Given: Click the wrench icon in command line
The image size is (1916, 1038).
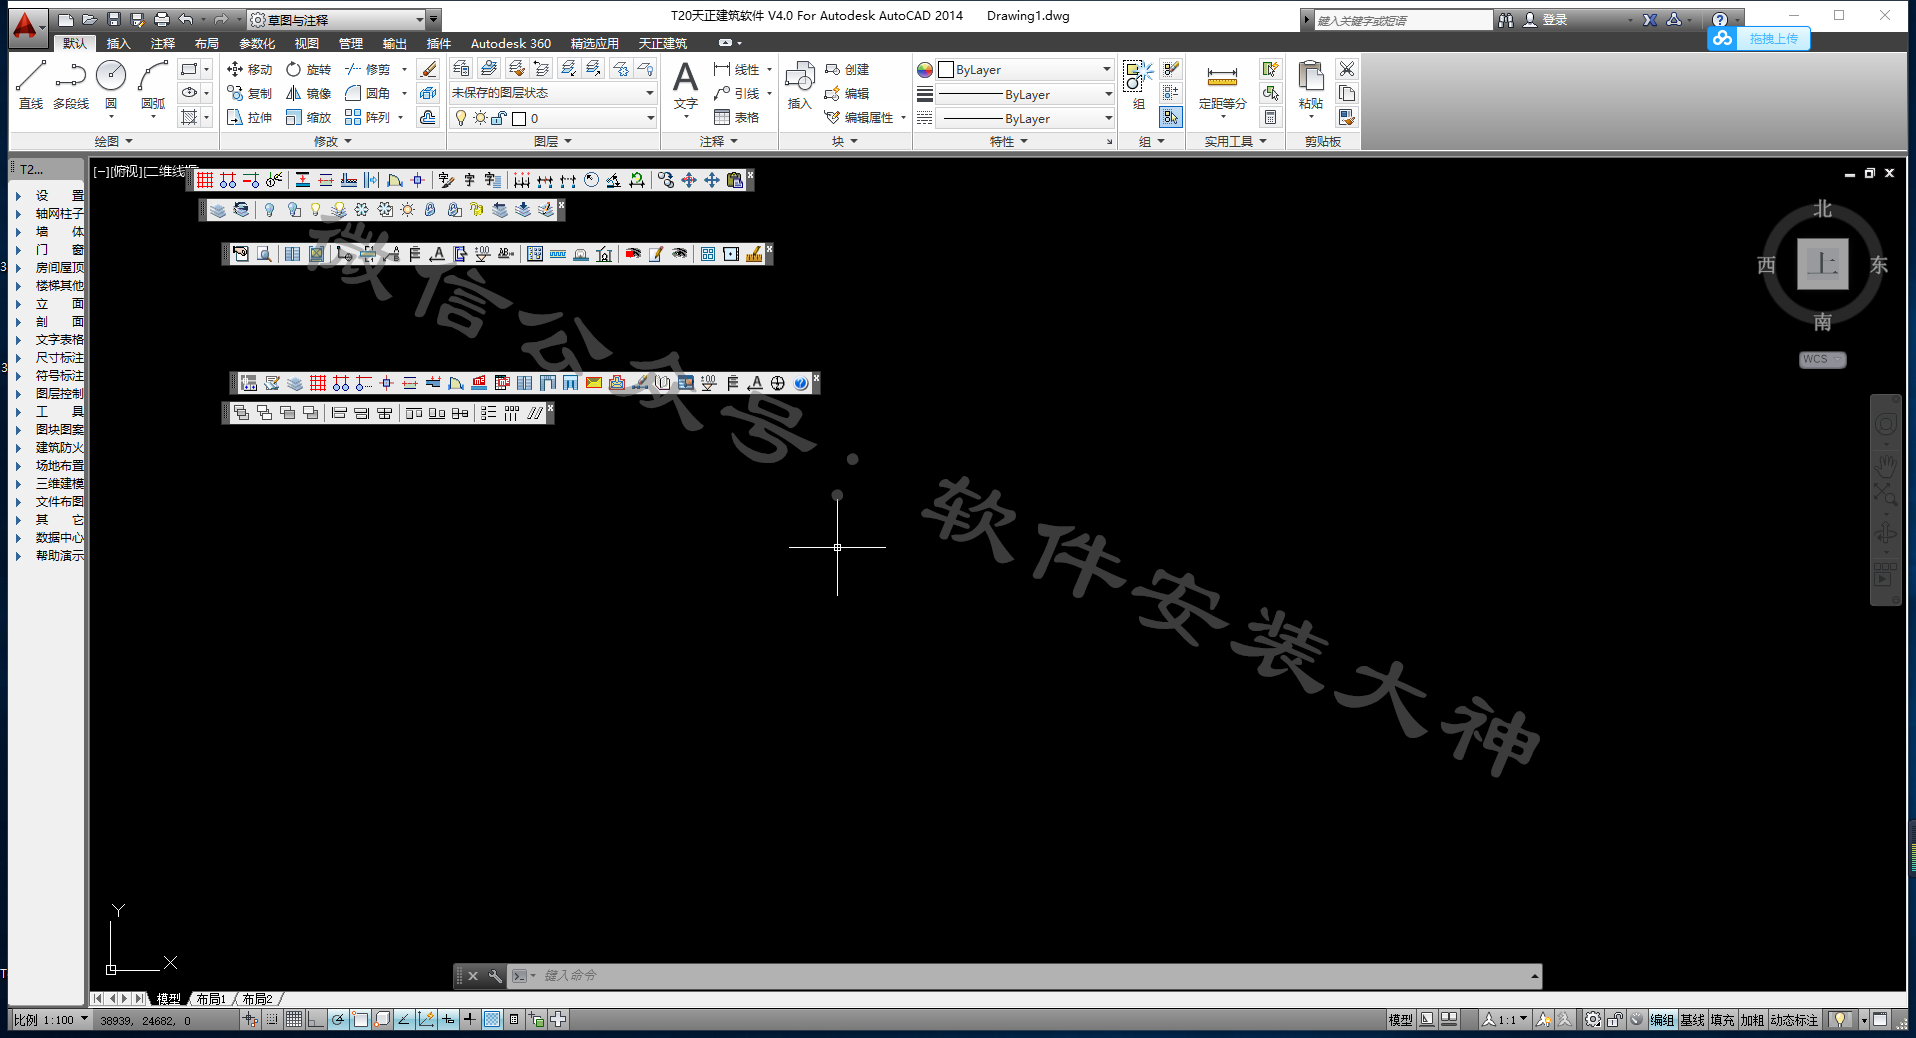Looking at the screenshot, I should 495,976.
